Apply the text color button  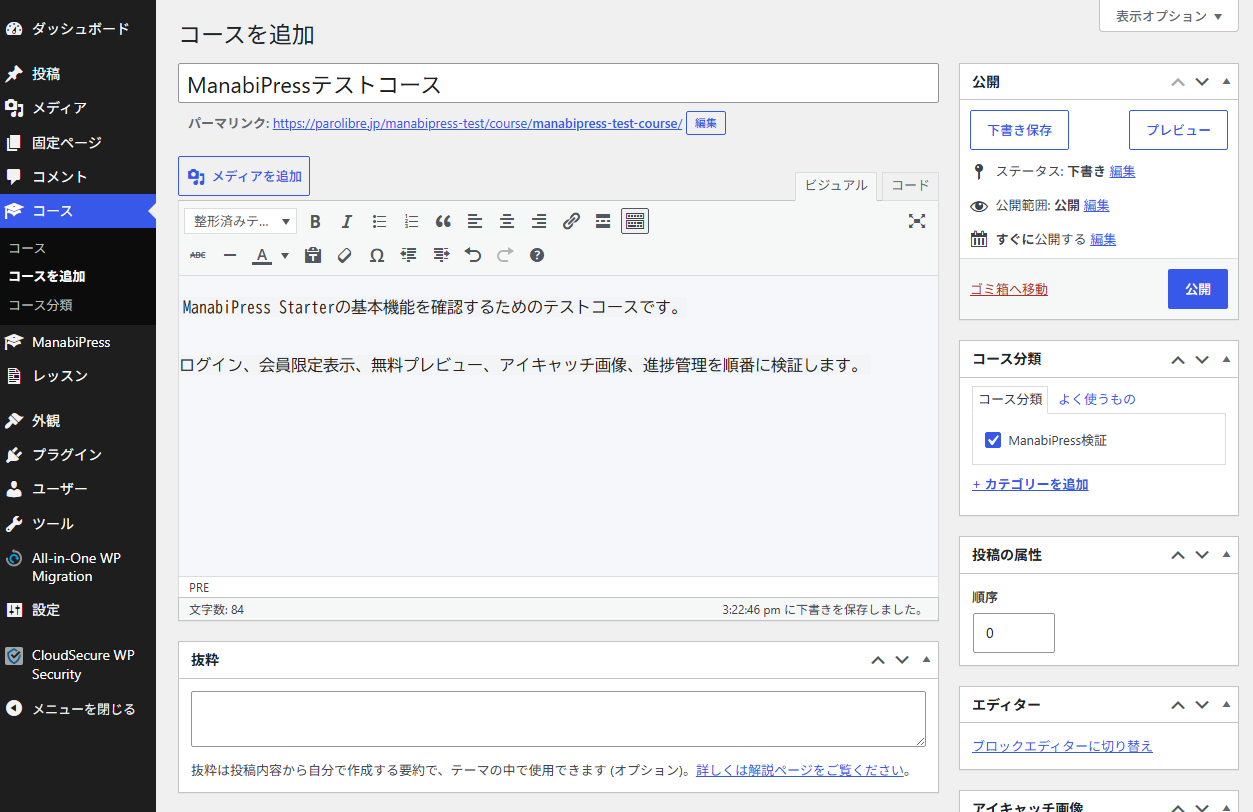coord(262,255)
